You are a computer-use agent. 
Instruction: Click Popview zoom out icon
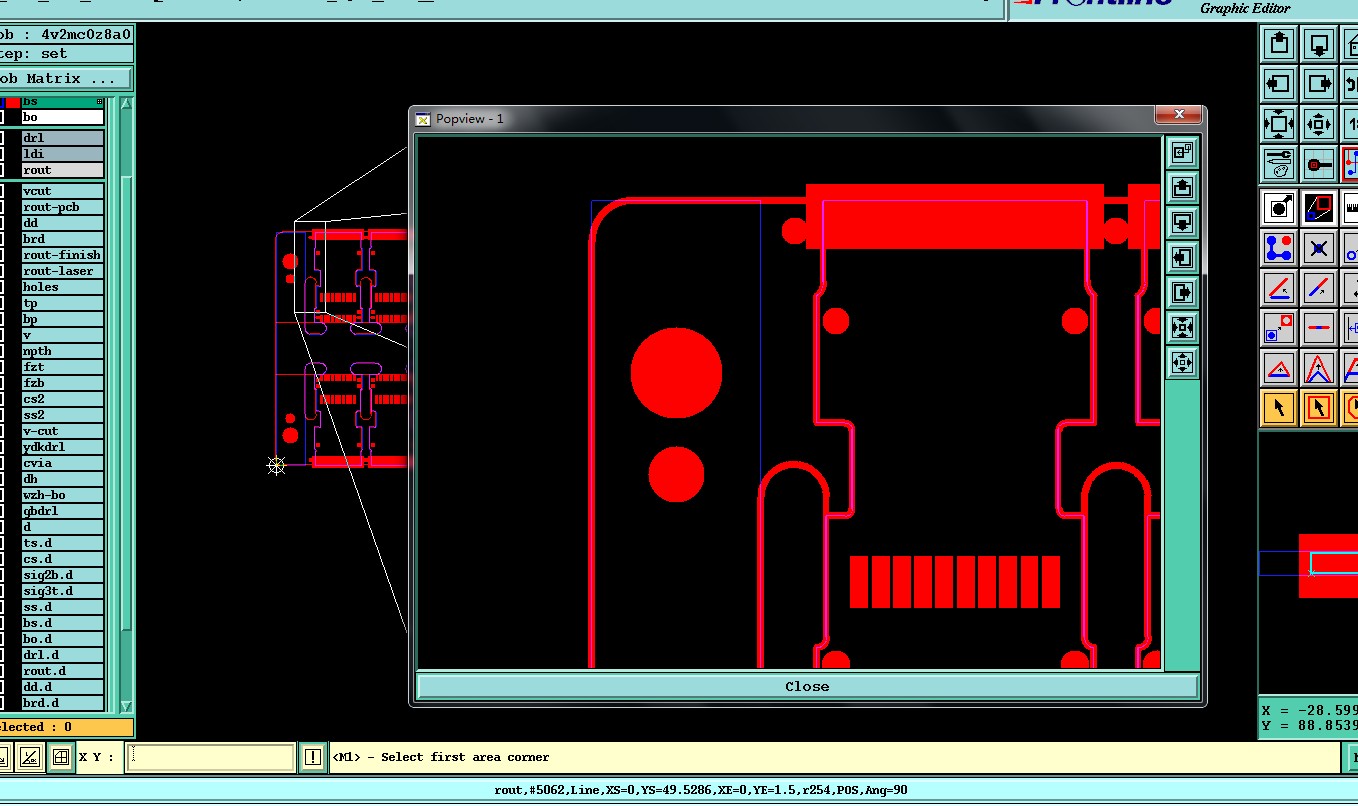1182,362
